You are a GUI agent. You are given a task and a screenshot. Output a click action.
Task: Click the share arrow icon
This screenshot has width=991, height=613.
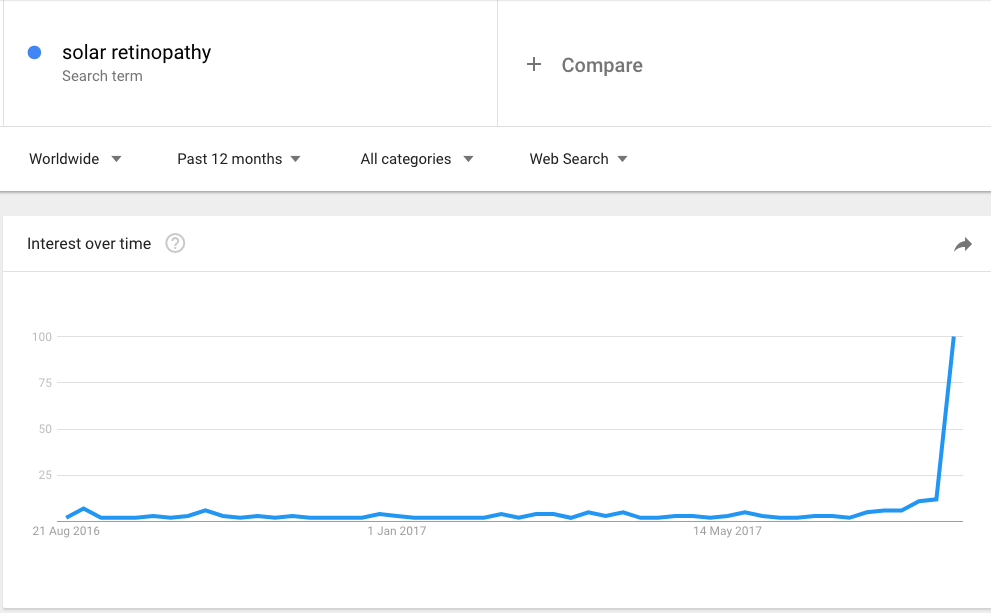click(963, 244)
